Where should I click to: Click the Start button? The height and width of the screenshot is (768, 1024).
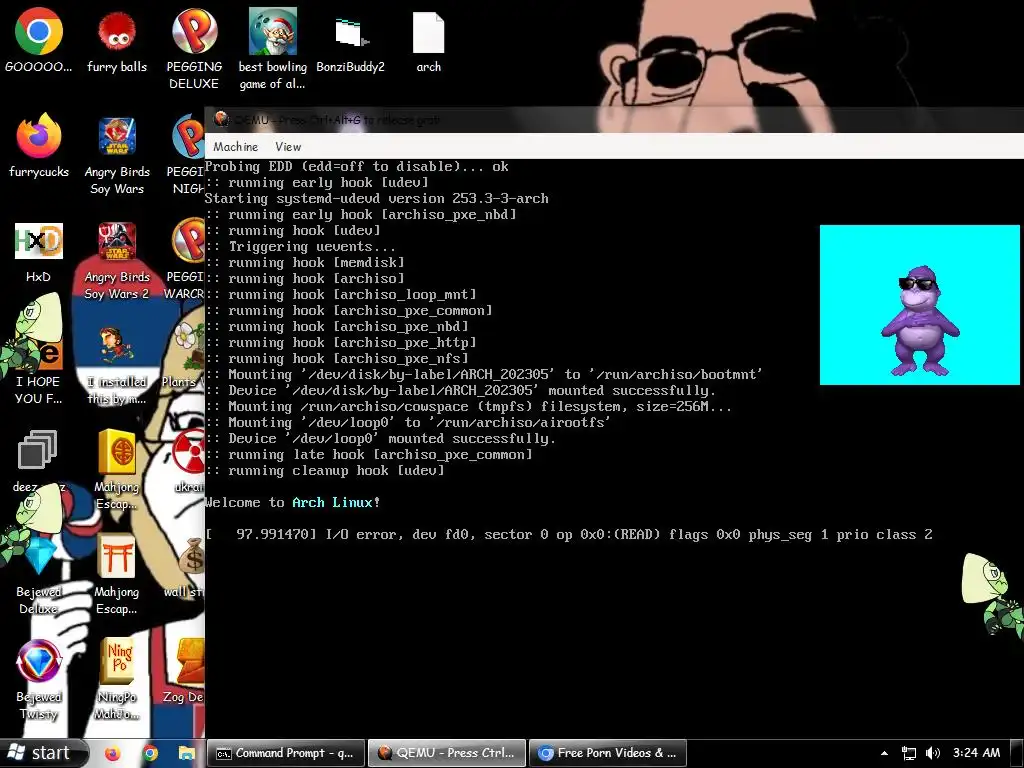click(43, 753)
